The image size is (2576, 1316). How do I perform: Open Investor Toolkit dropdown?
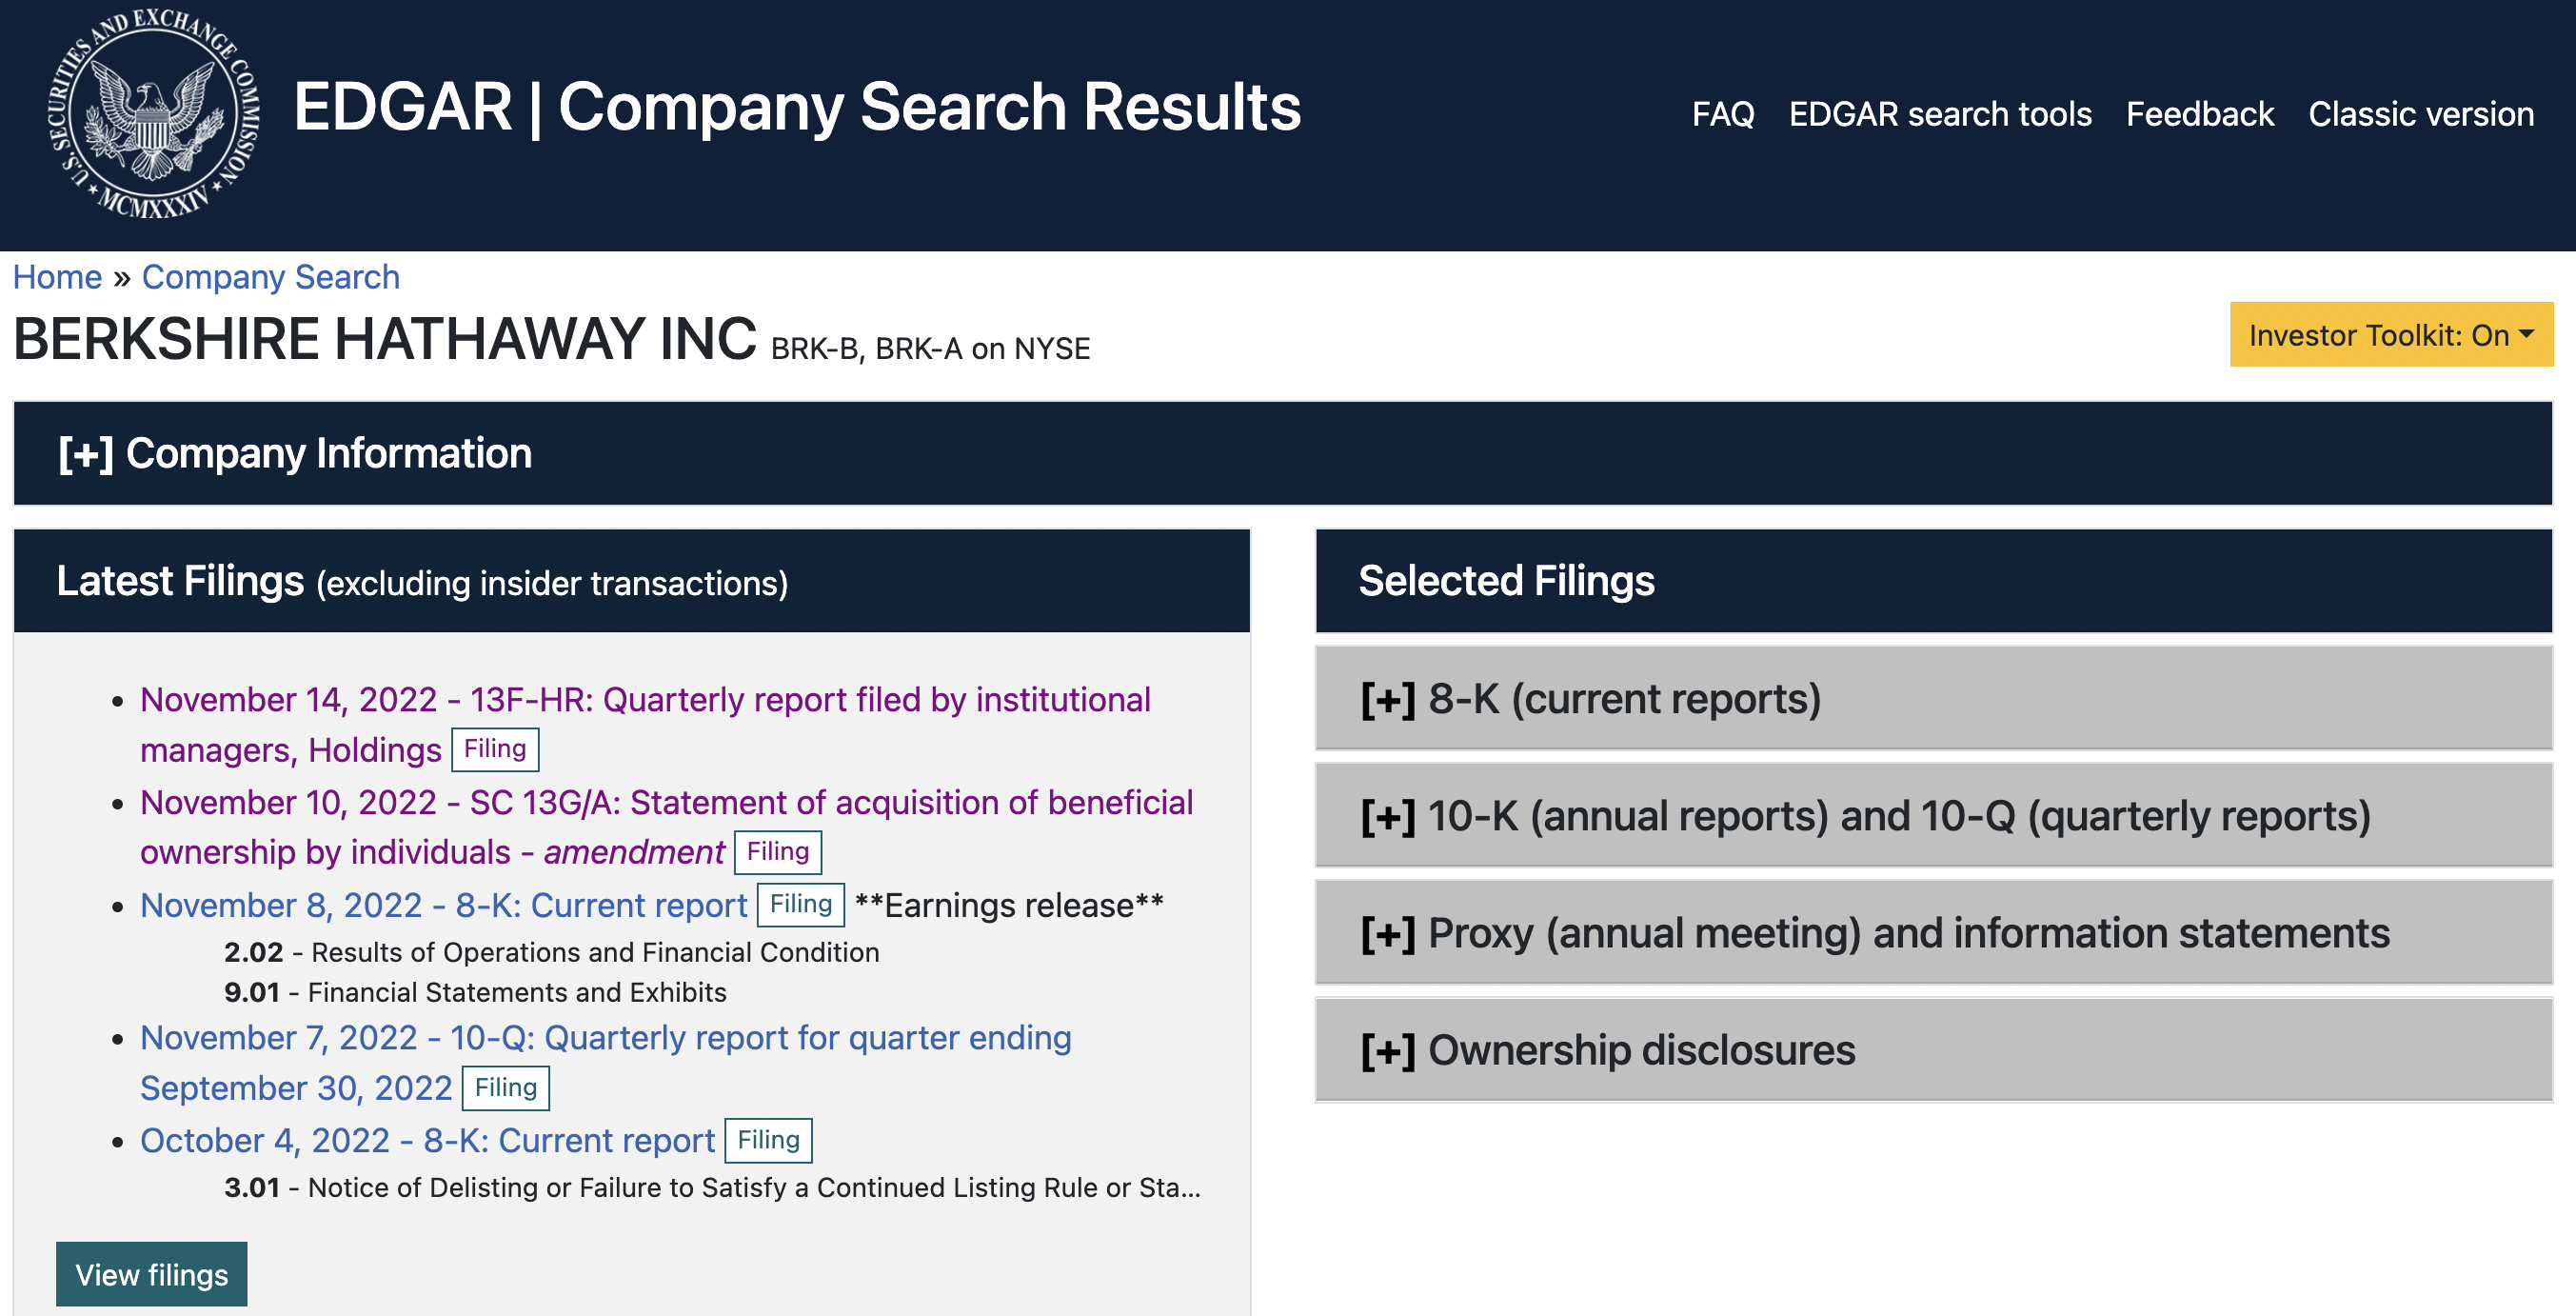click(2390, 335)
